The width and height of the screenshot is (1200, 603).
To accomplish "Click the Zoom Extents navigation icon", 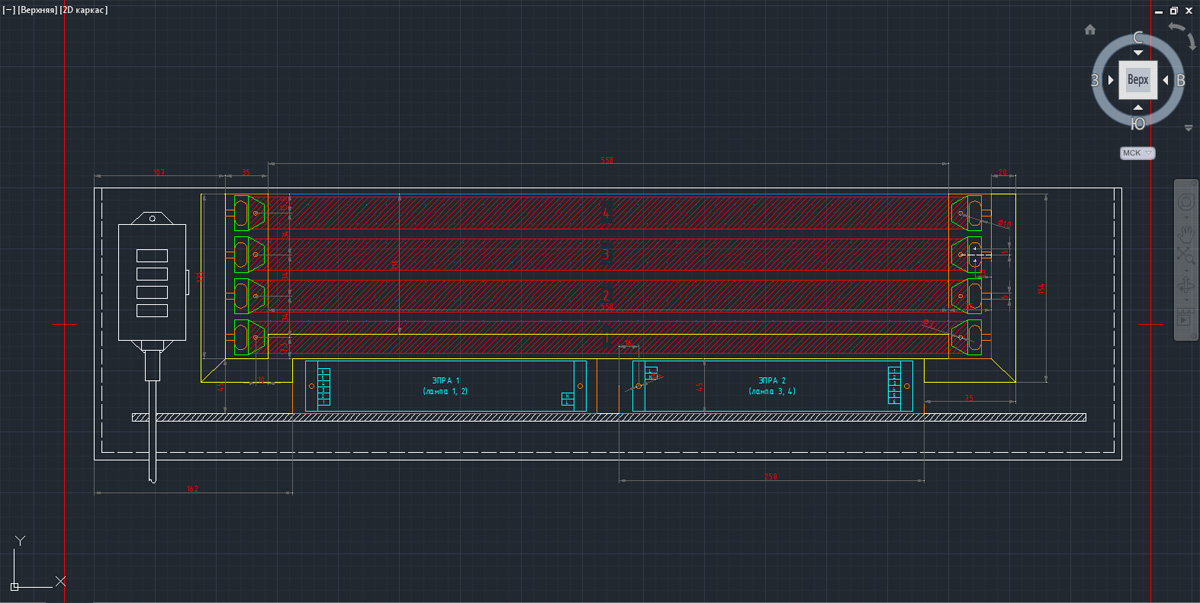I will [x=1185, y=259].
